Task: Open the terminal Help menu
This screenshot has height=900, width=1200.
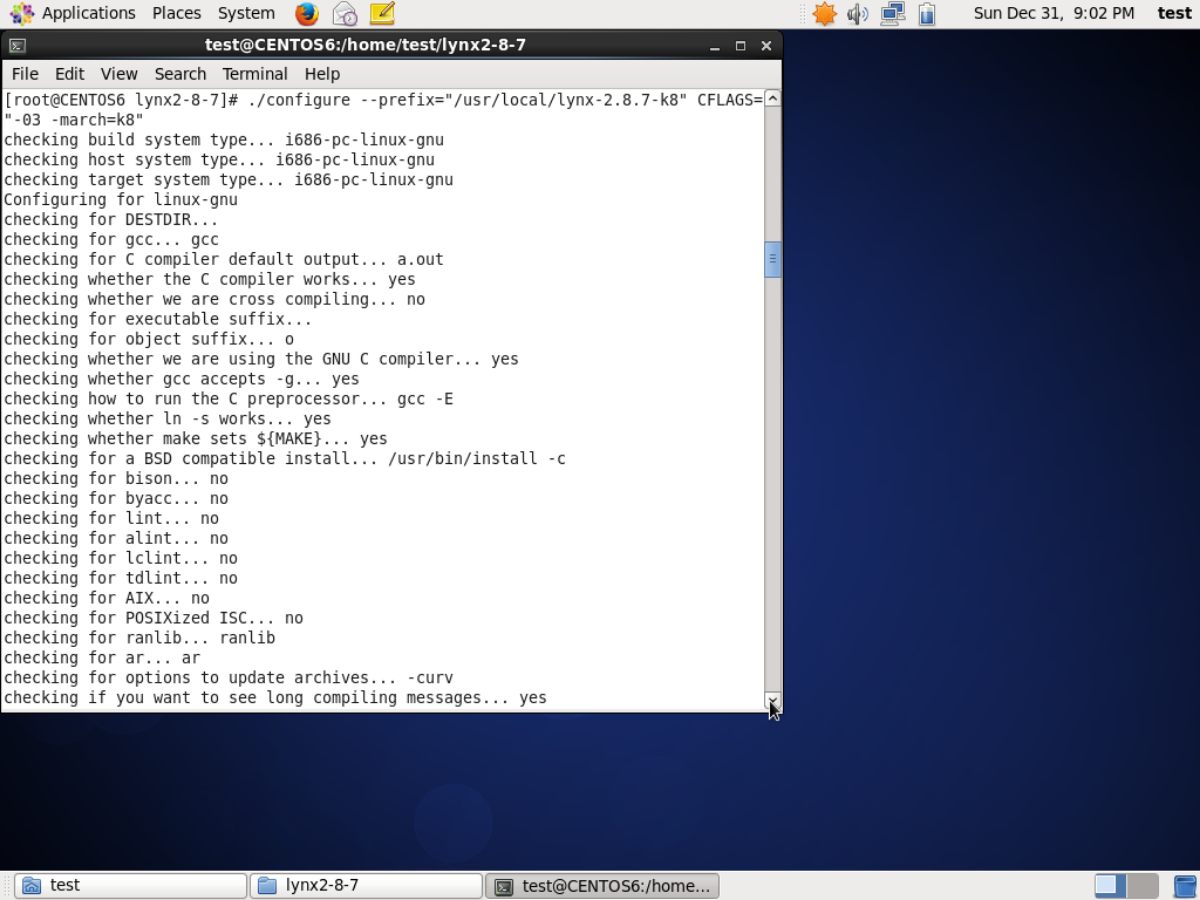Action: pos(322,74)
